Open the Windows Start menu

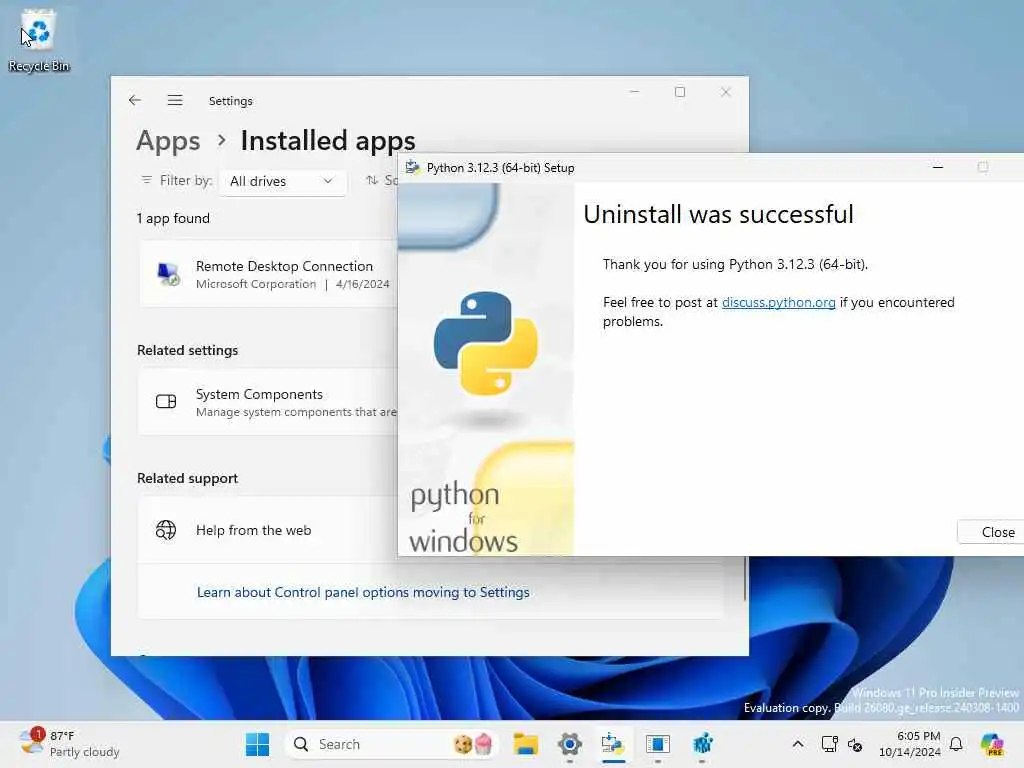[257, 744]
